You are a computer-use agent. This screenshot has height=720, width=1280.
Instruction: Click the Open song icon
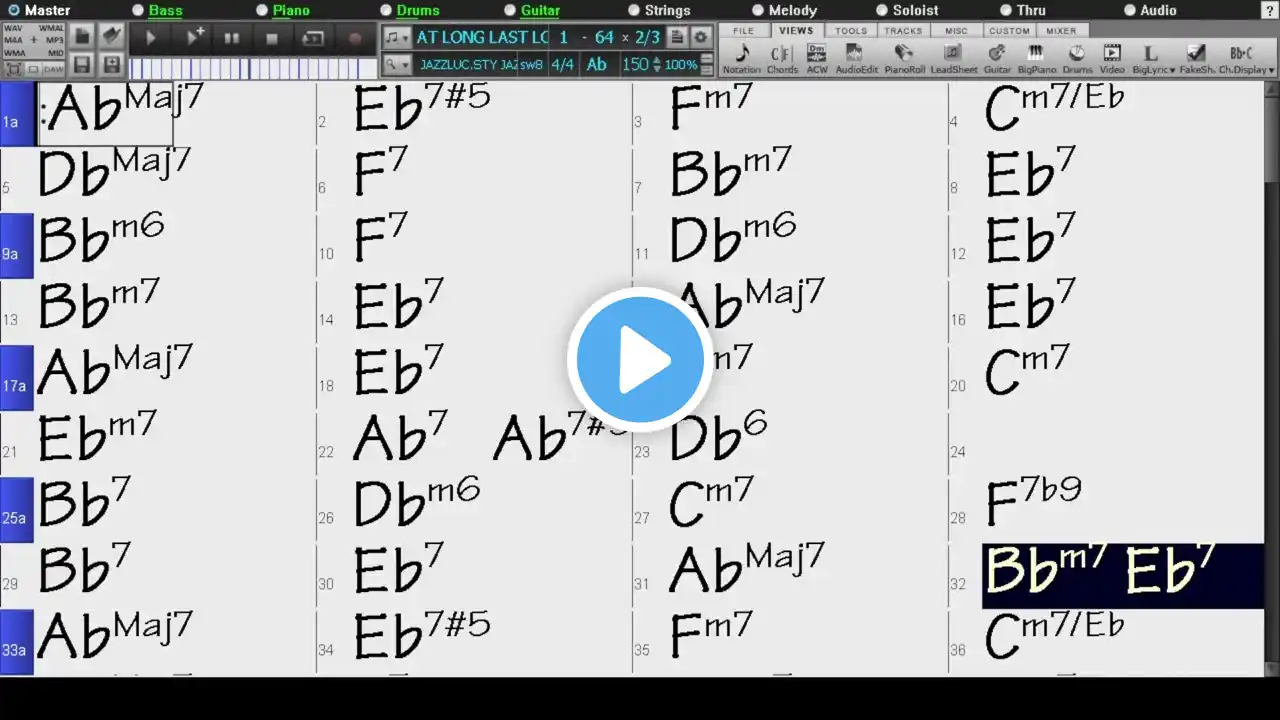tap(112, 37)
